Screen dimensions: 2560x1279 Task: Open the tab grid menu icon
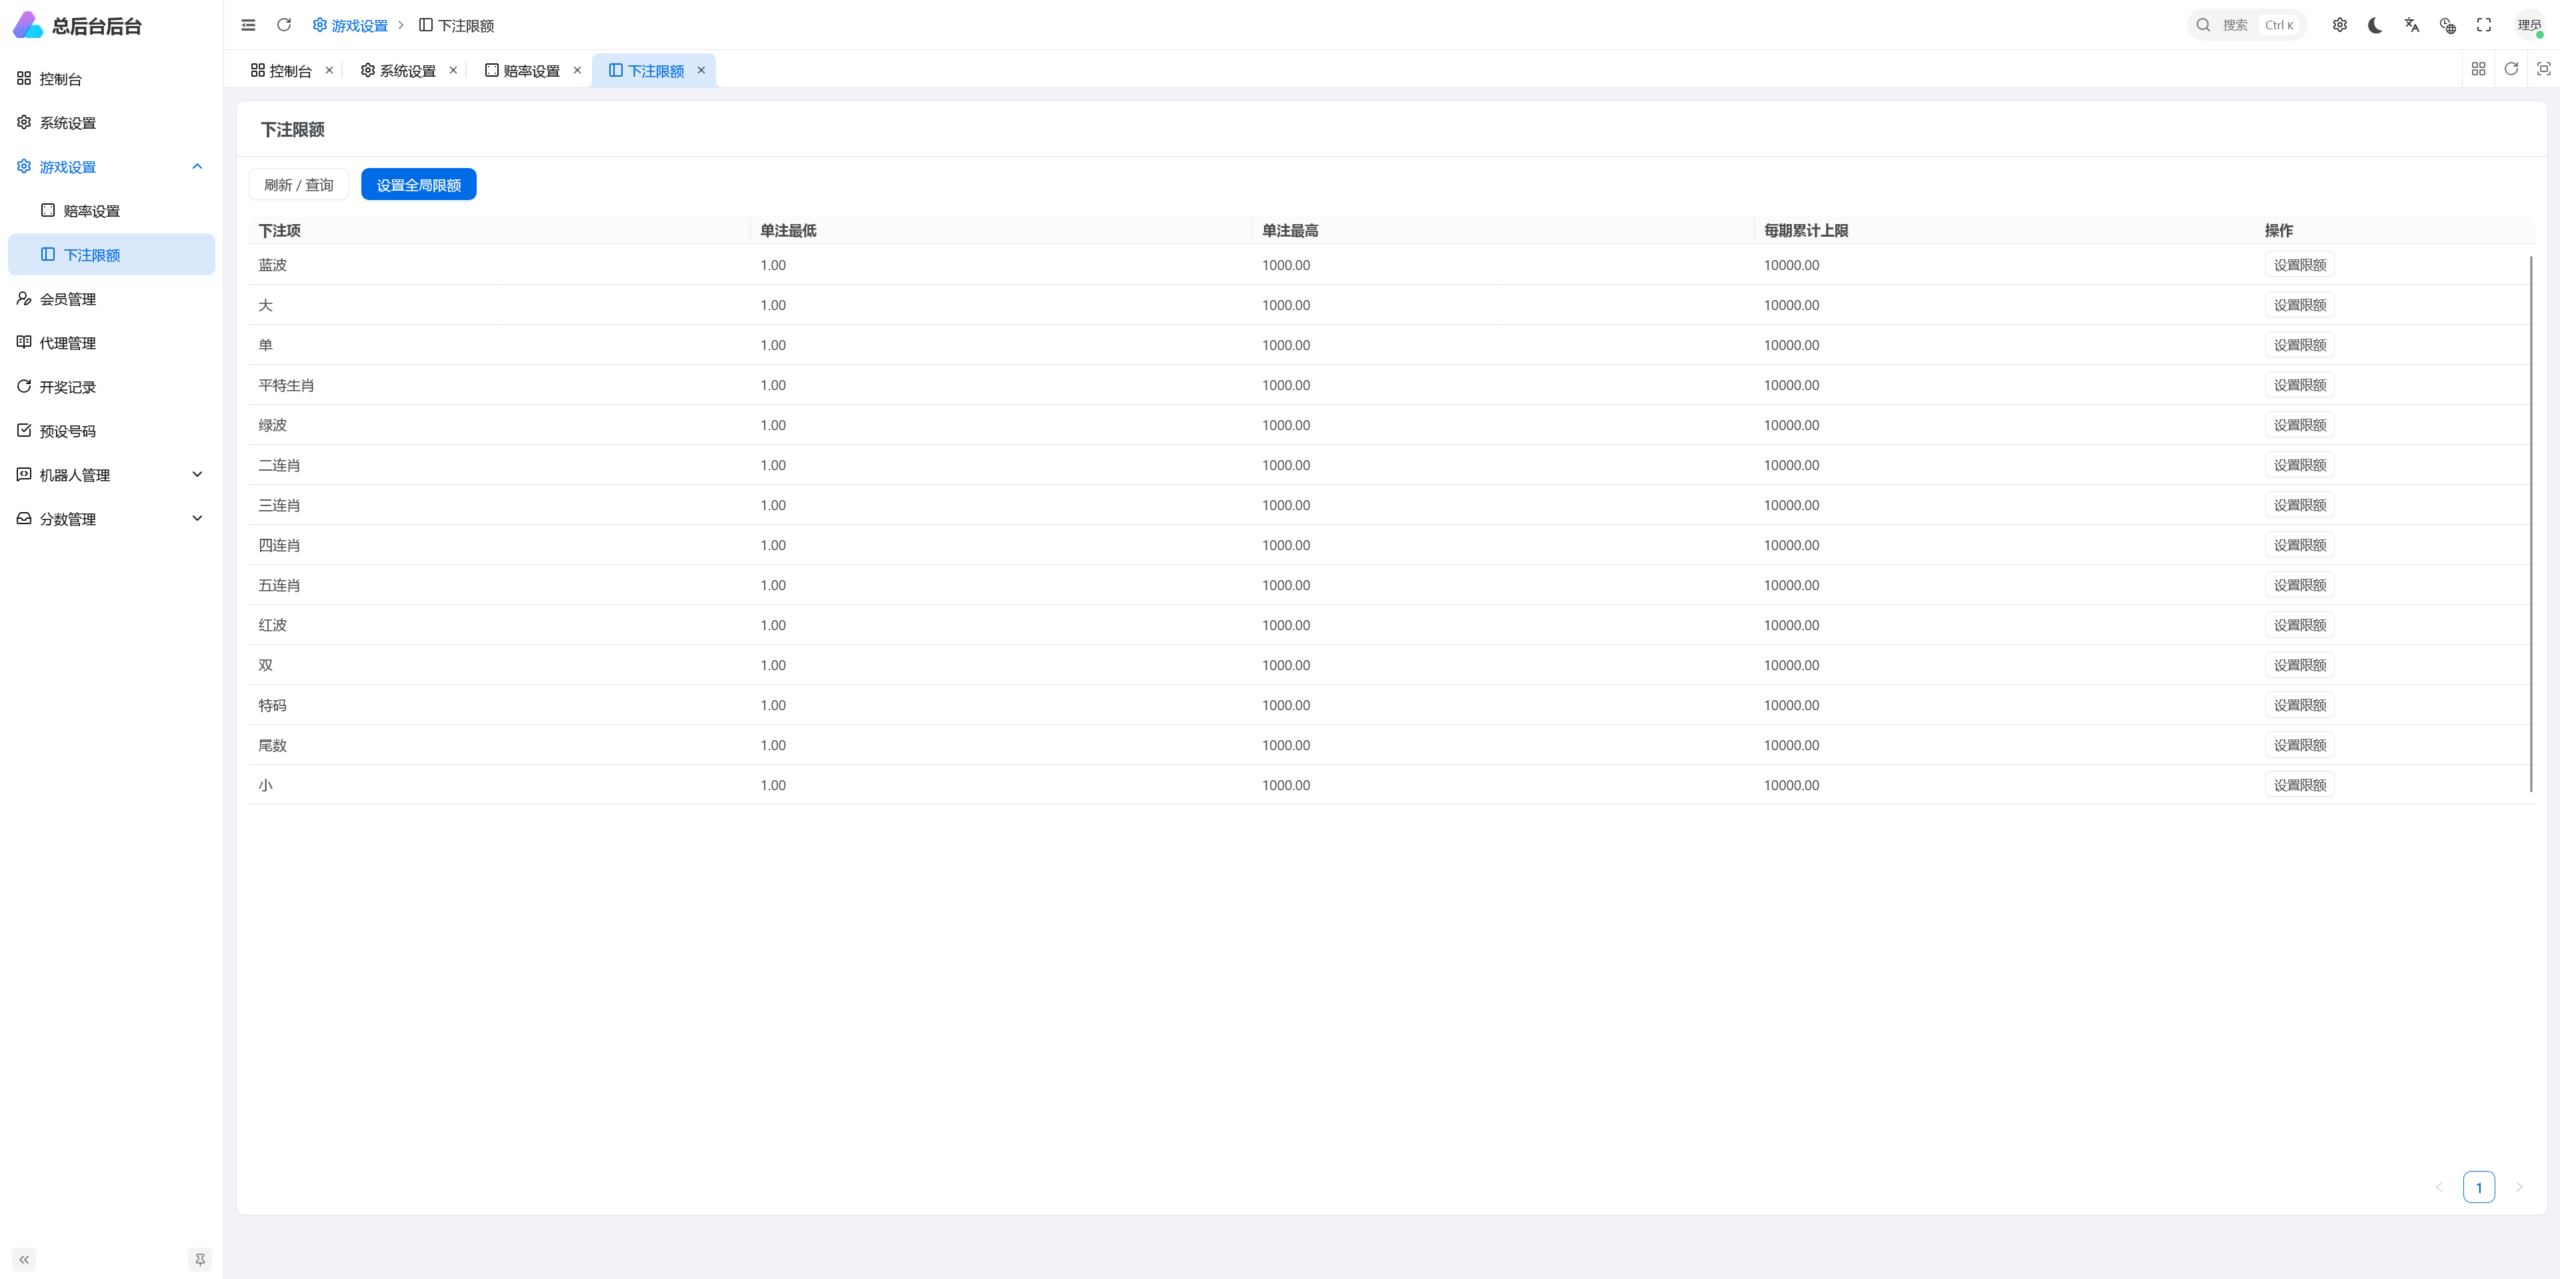point(2479,69)
